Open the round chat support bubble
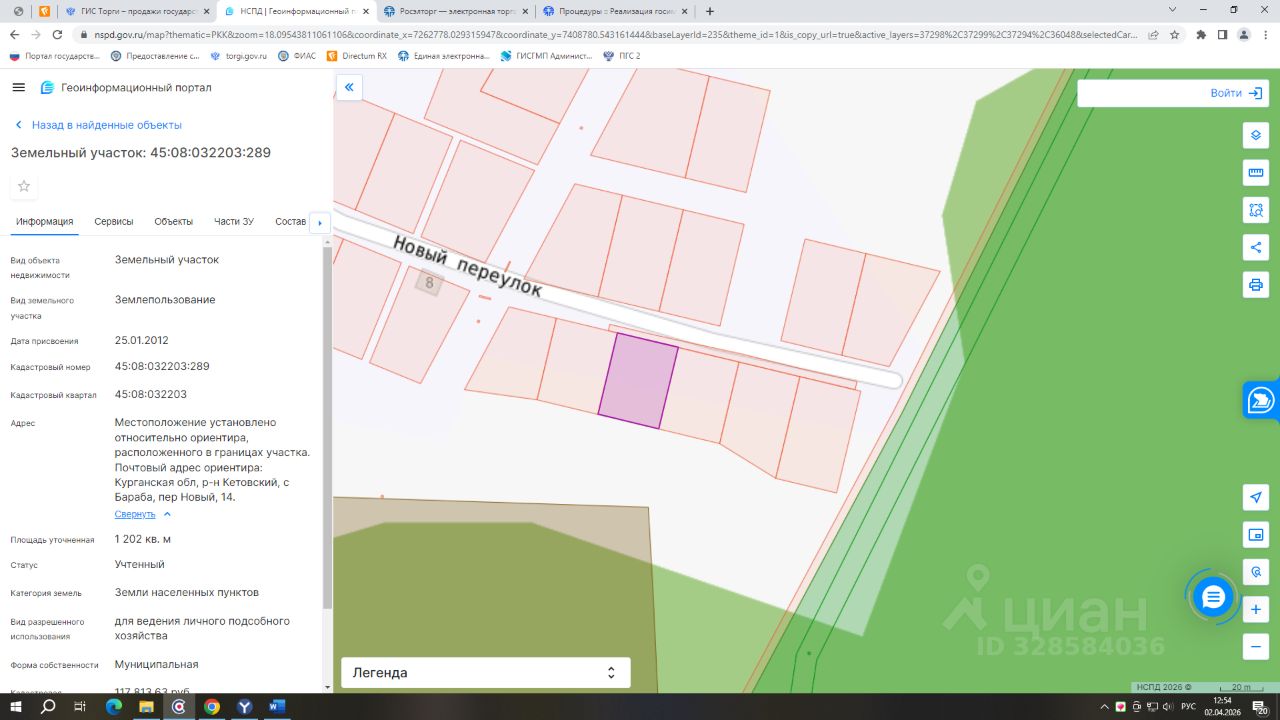Image resolution: width=1280 pixels, height=720 pixels. 1213,597
